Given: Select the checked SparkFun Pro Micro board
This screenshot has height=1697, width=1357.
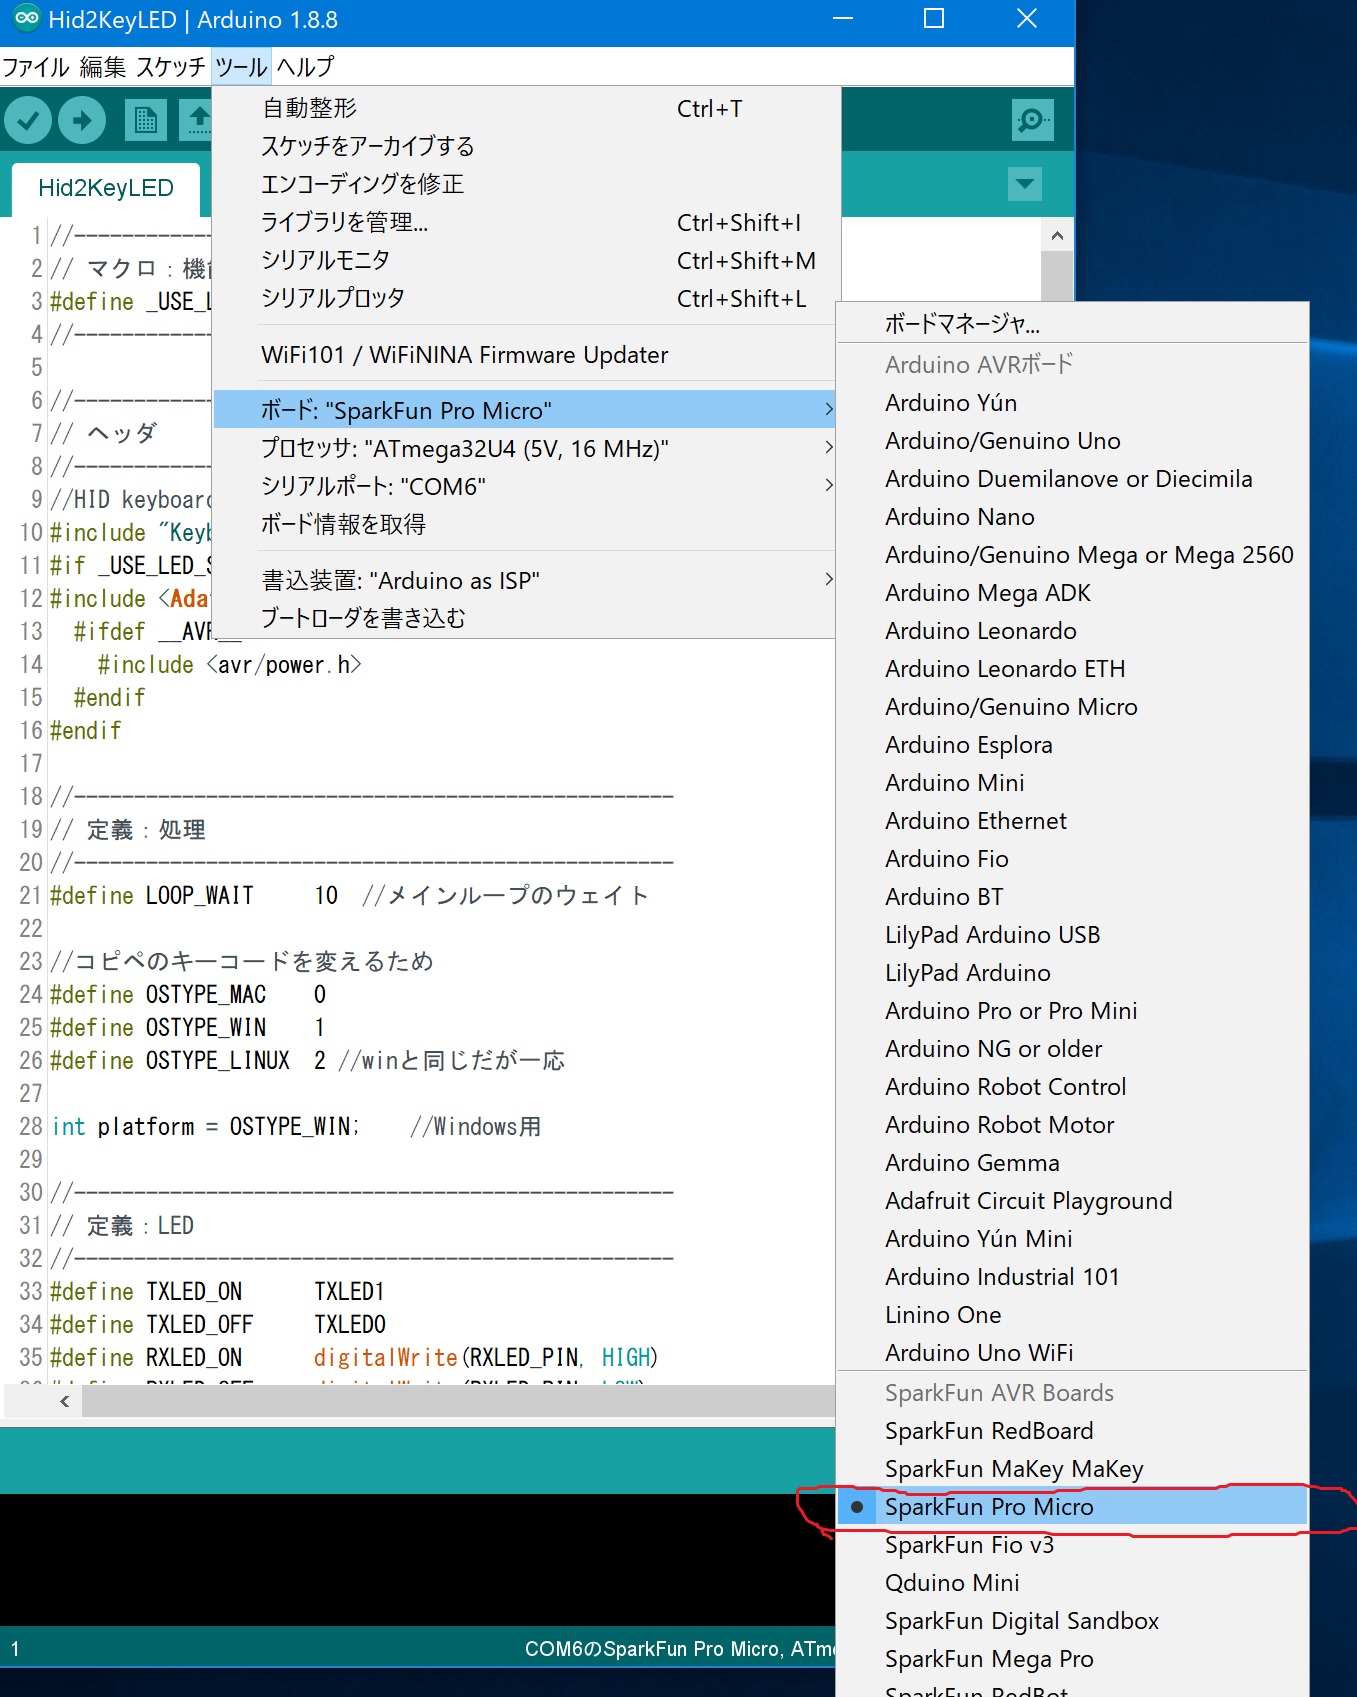Looking at the screenshot, I should (1072, 1507).
